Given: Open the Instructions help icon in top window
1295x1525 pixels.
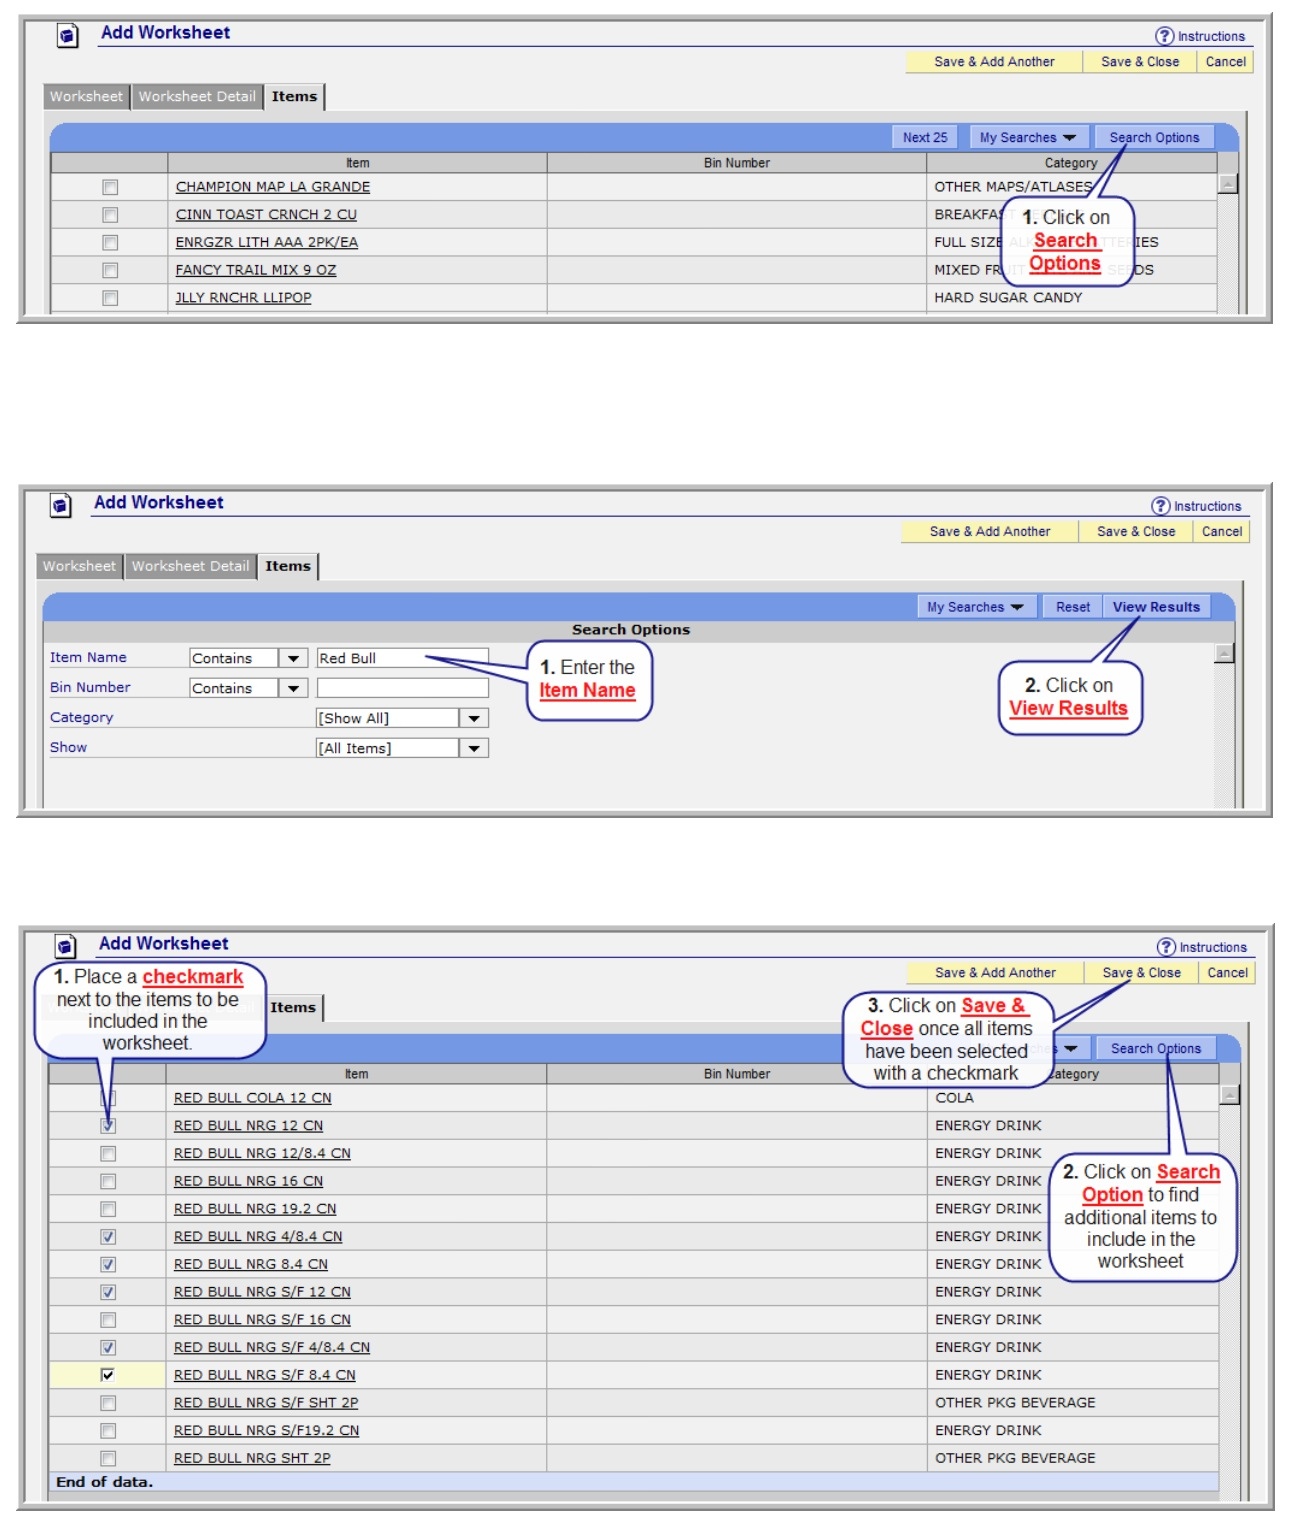Looking at the screenshot, I should (1164, 36).
